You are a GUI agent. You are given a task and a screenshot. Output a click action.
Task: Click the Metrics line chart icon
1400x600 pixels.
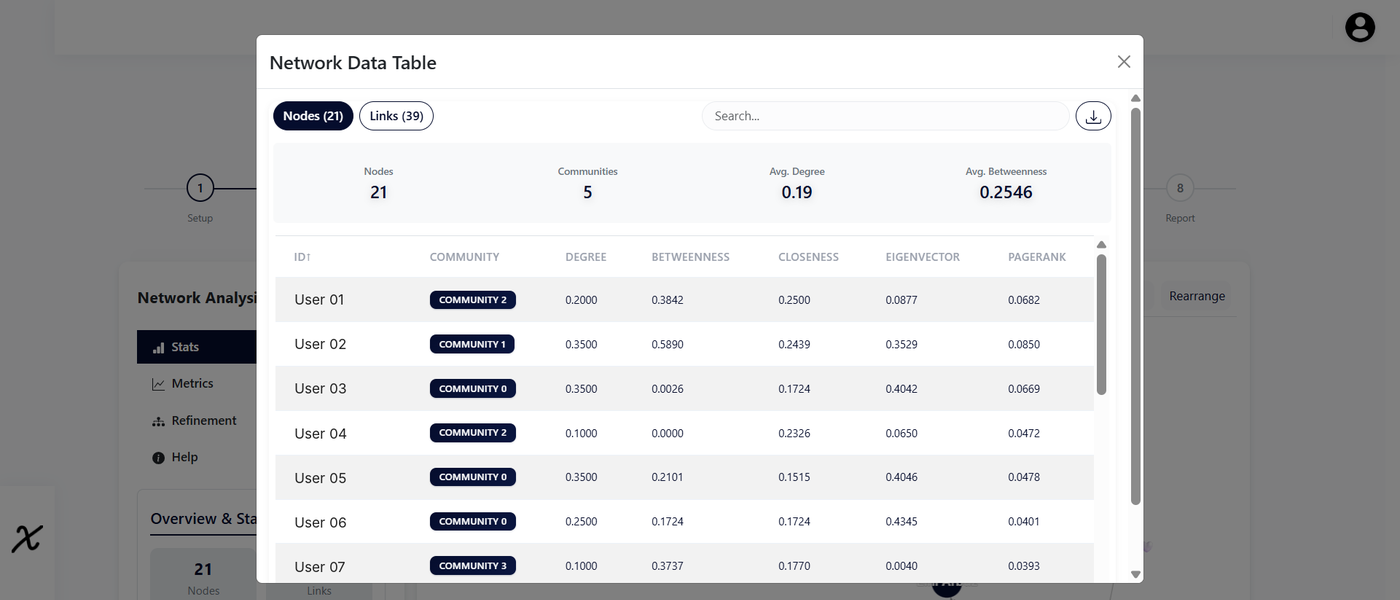click(x=158, y=384)
